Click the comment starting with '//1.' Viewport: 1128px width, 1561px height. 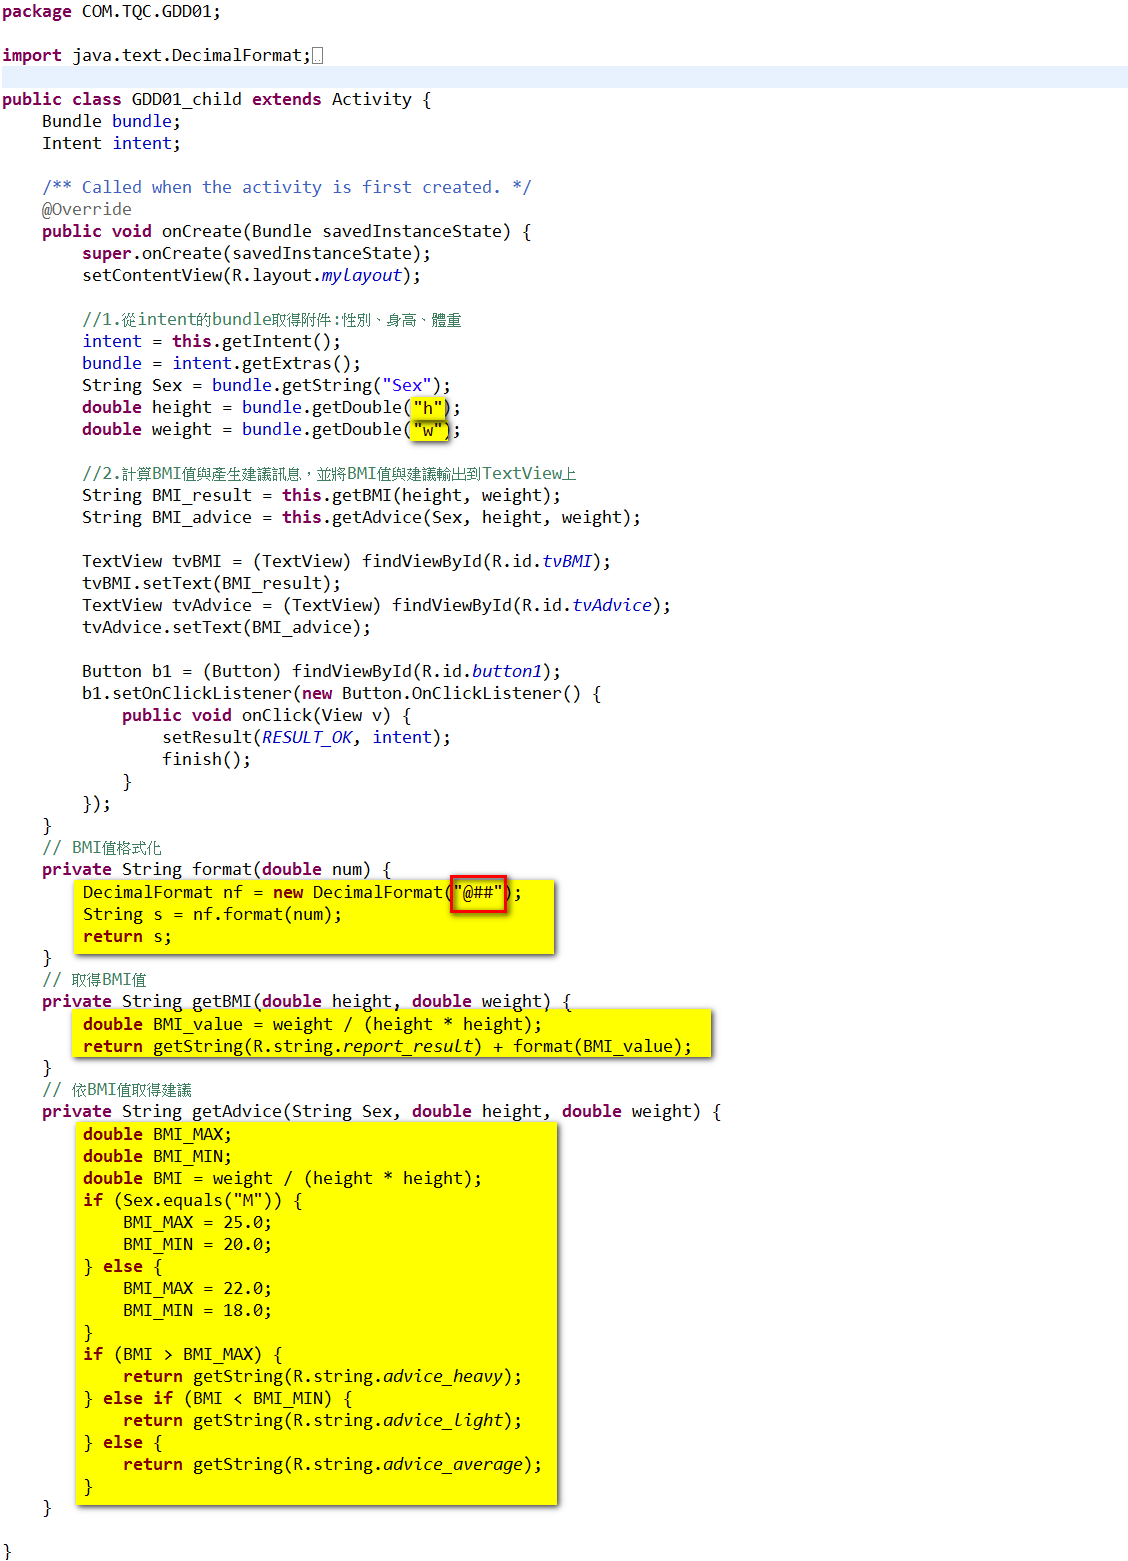click(x=272, y=320)
